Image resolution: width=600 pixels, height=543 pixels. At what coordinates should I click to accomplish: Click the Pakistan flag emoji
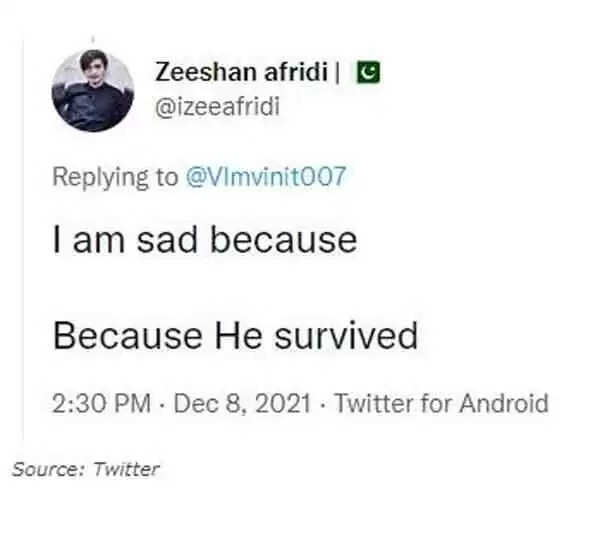[368, 72]
